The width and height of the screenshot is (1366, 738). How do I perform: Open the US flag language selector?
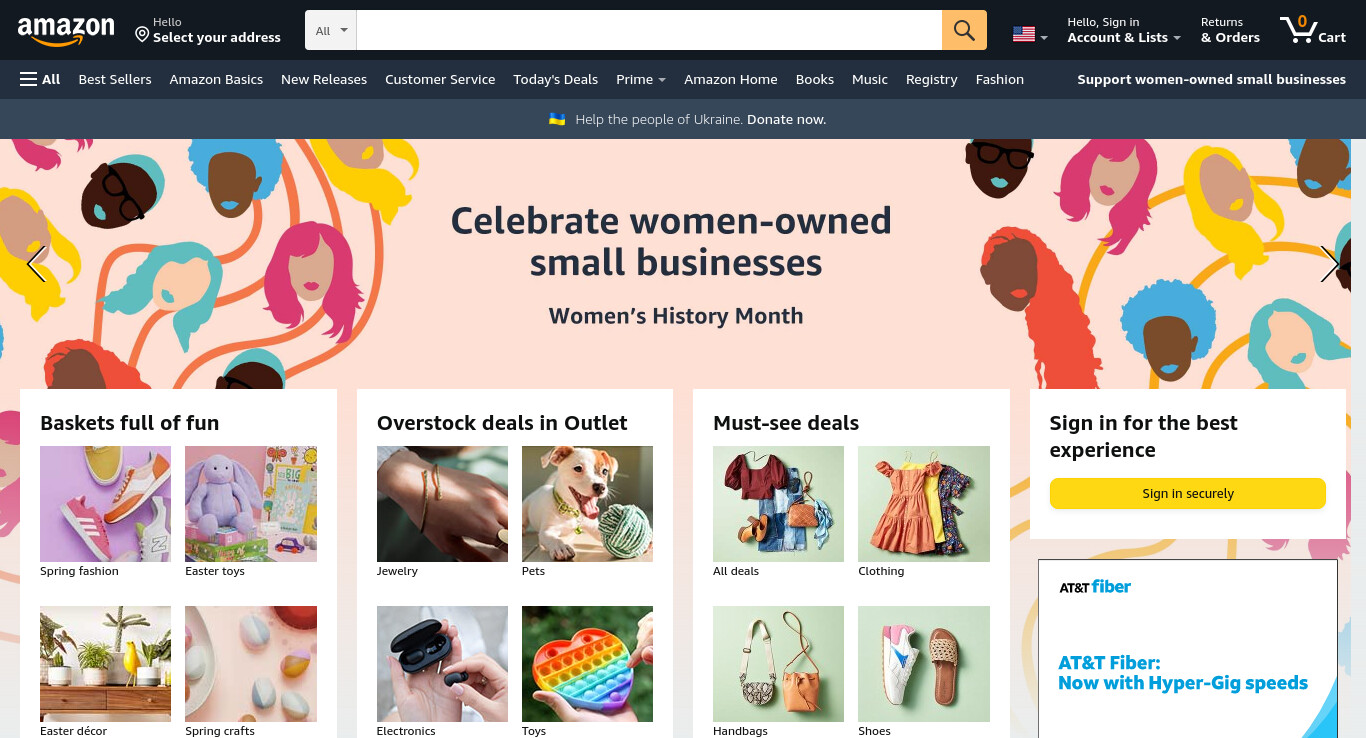tap(1030, 34)
